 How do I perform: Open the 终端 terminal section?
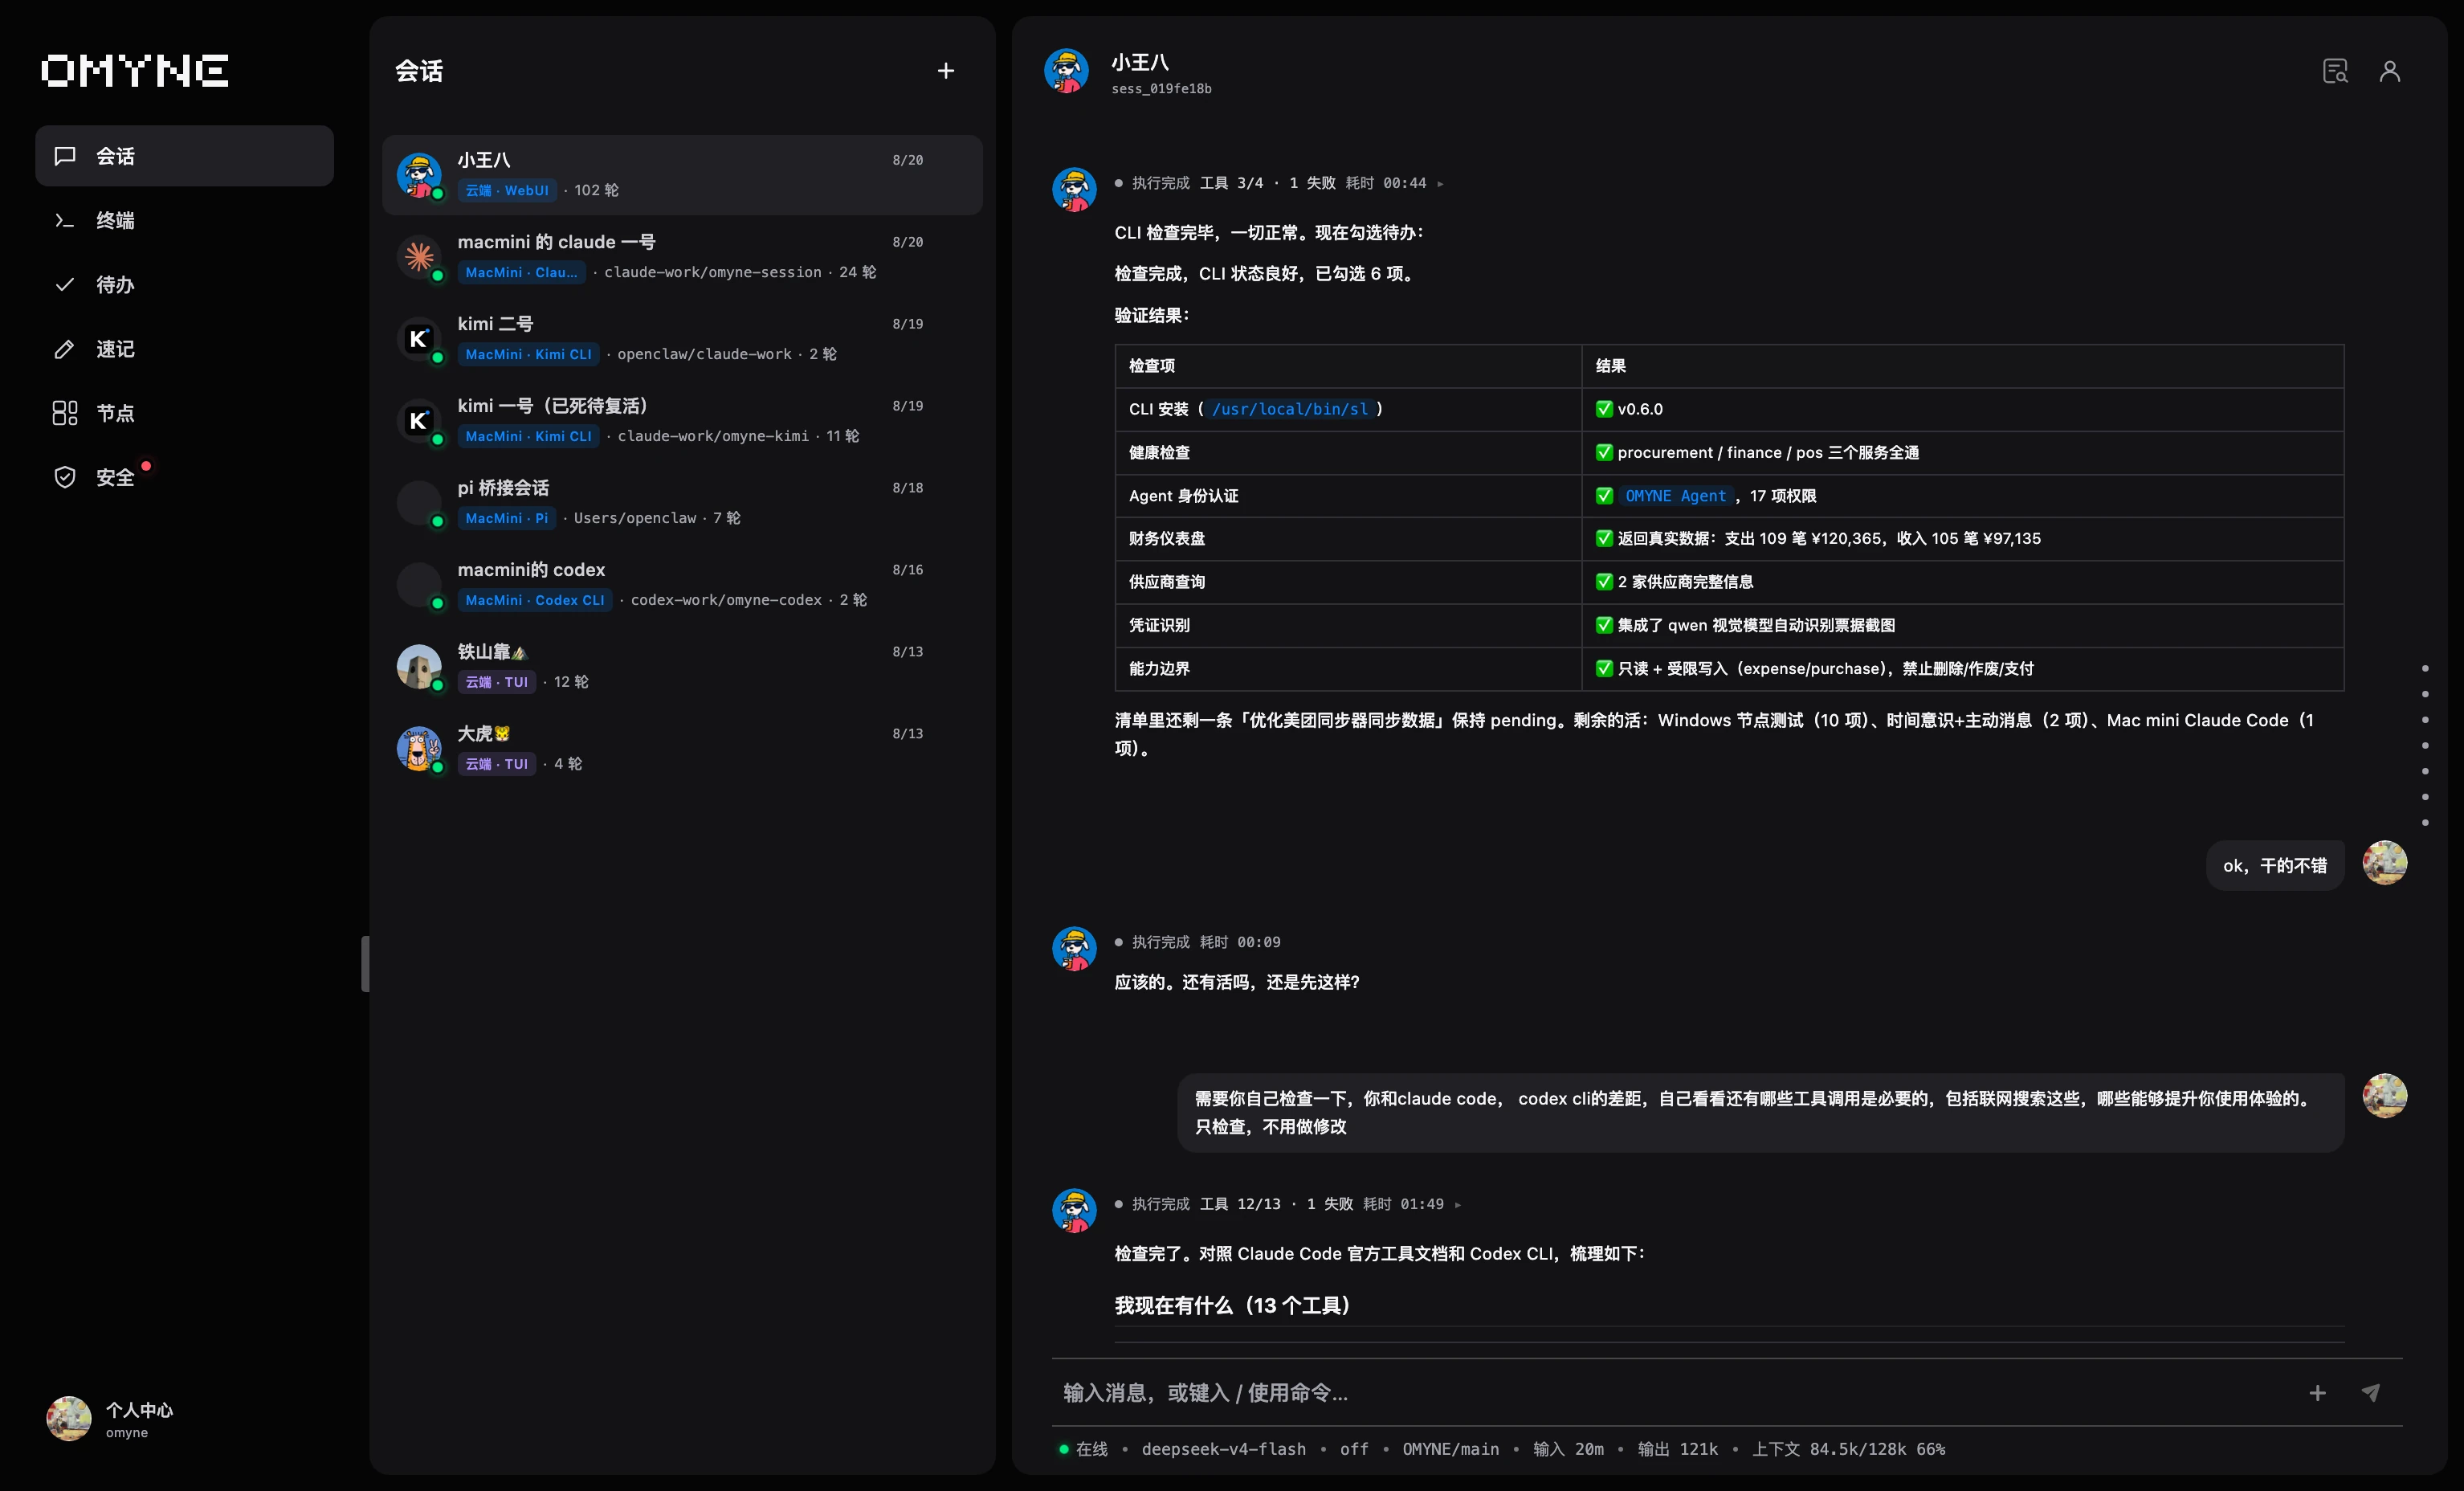pos(184,220)
